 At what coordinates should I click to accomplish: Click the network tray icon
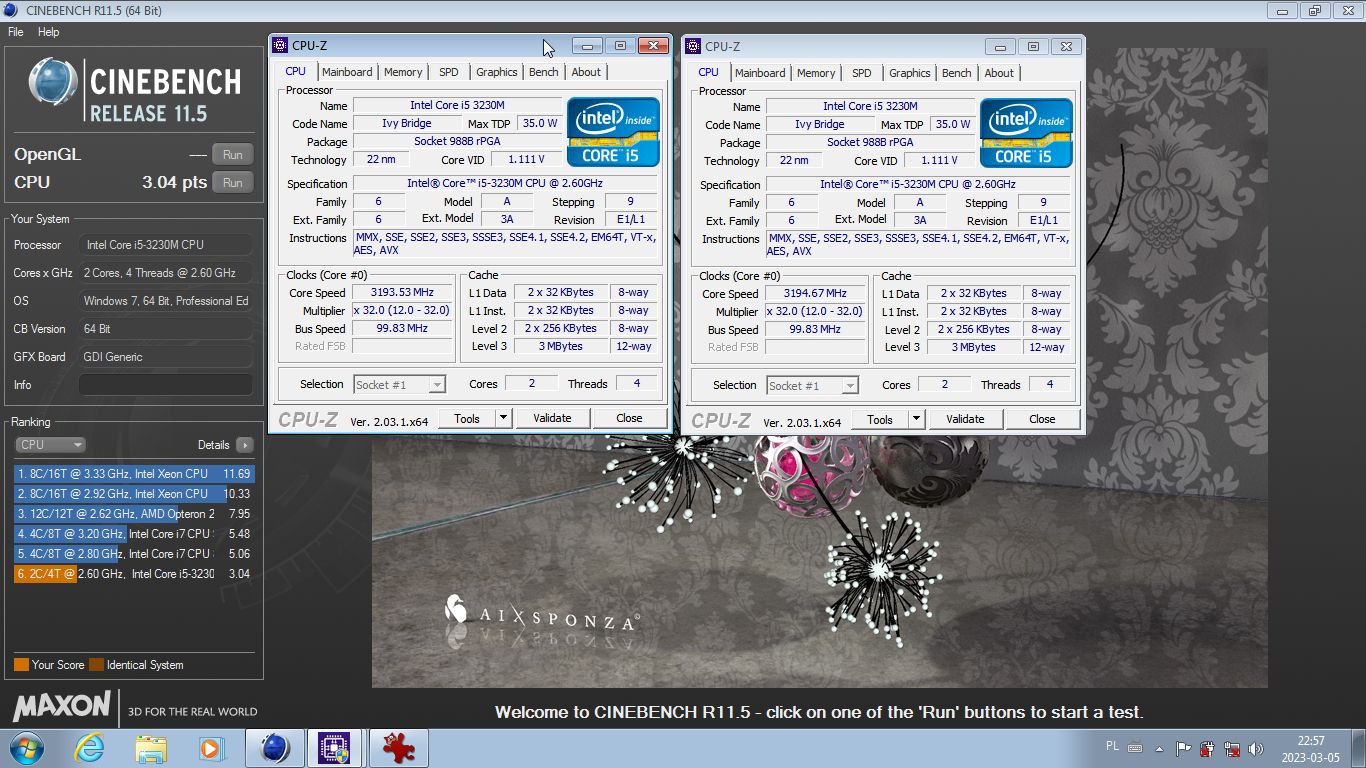pos(1232,747)
